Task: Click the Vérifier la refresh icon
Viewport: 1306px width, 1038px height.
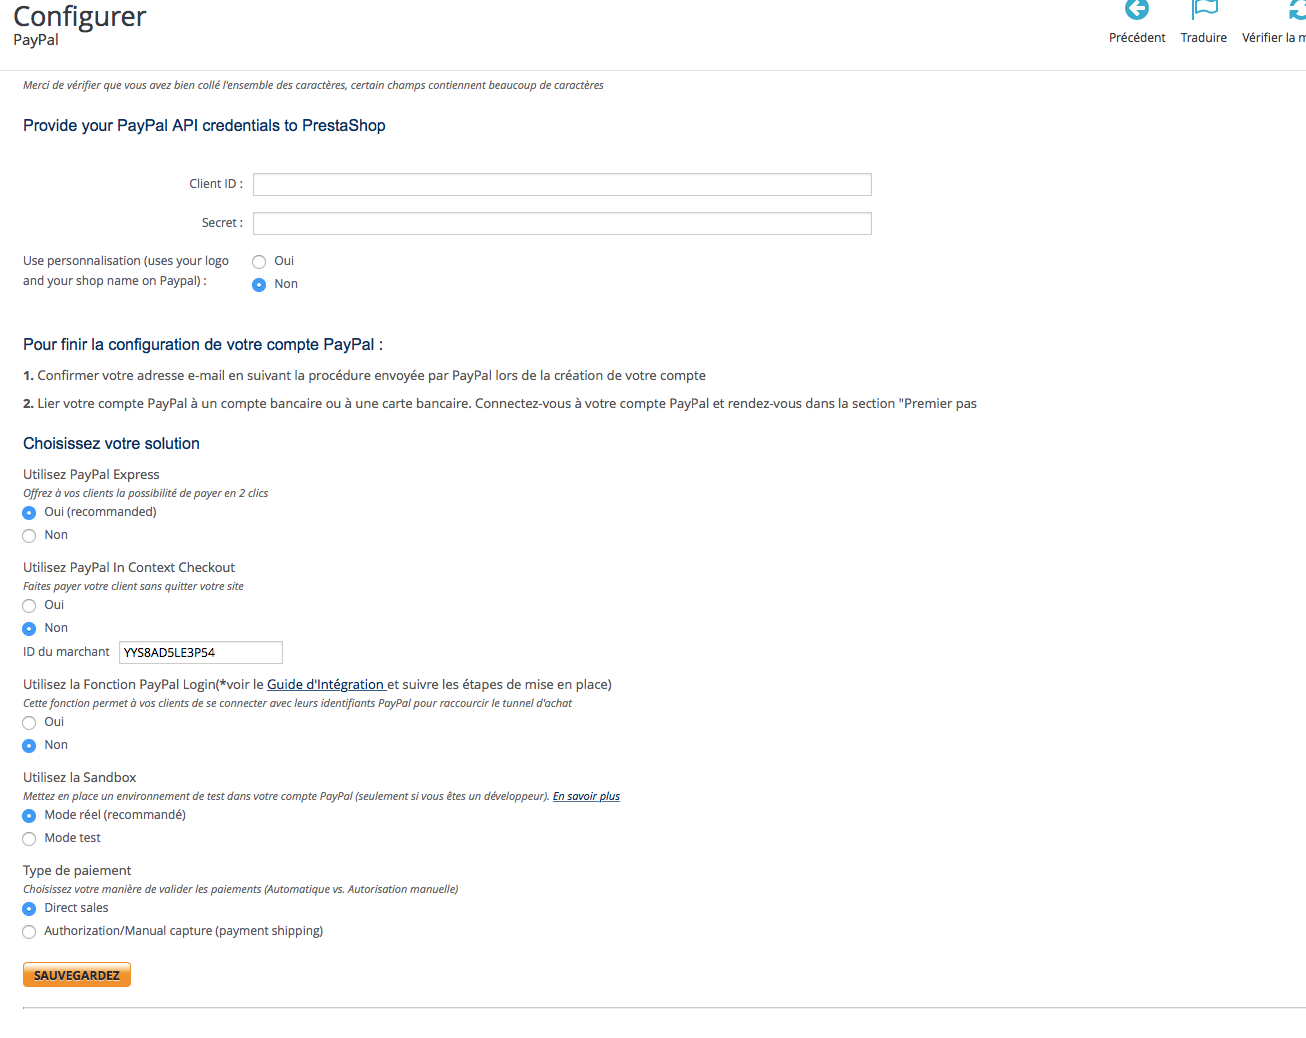Action: tap(1297, 9)
